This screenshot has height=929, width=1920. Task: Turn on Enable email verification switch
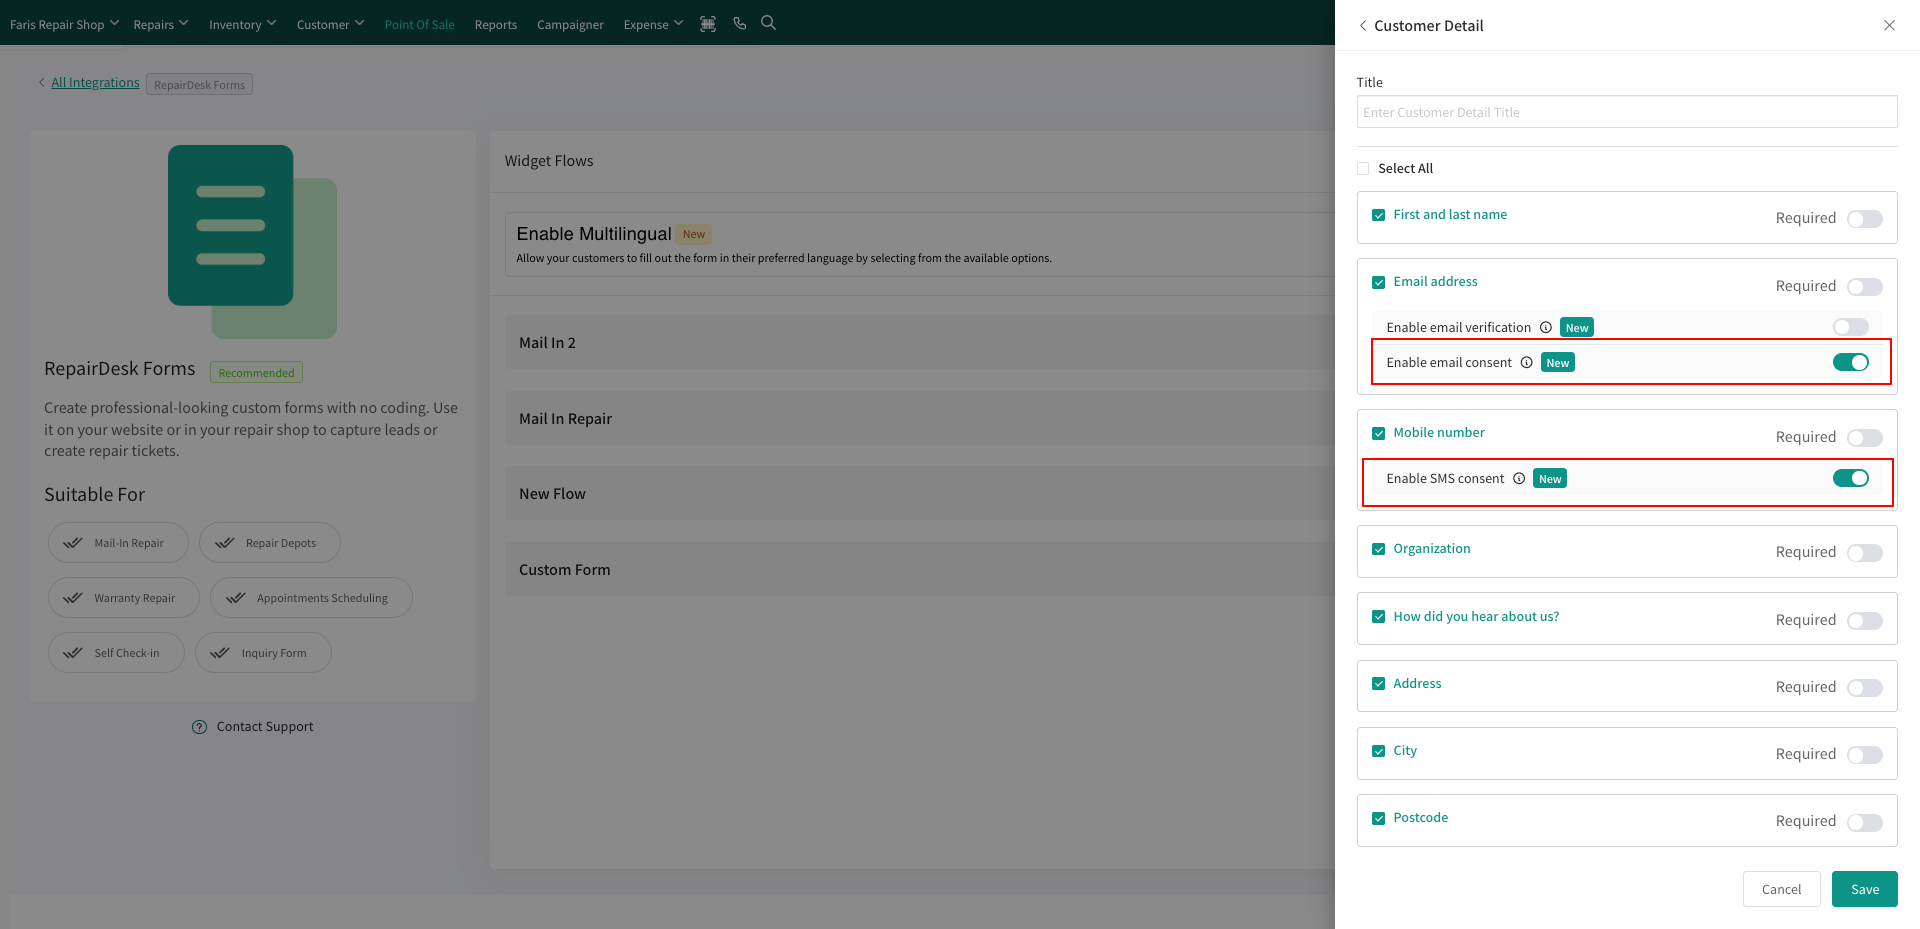coord(1851,327)
